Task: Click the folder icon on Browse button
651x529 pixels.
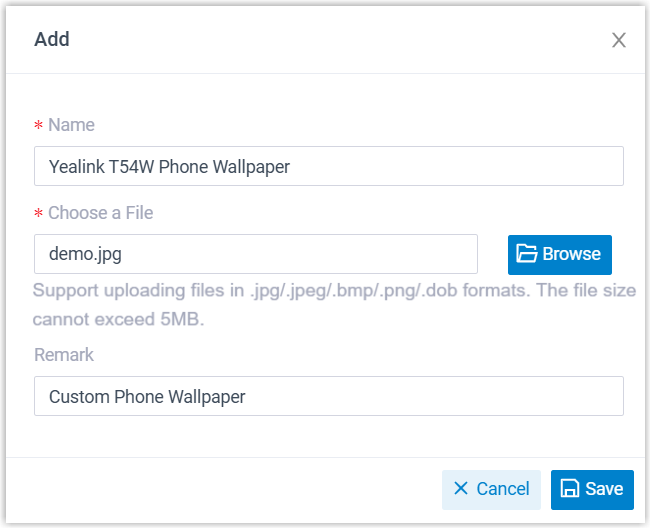Action: 527,254
